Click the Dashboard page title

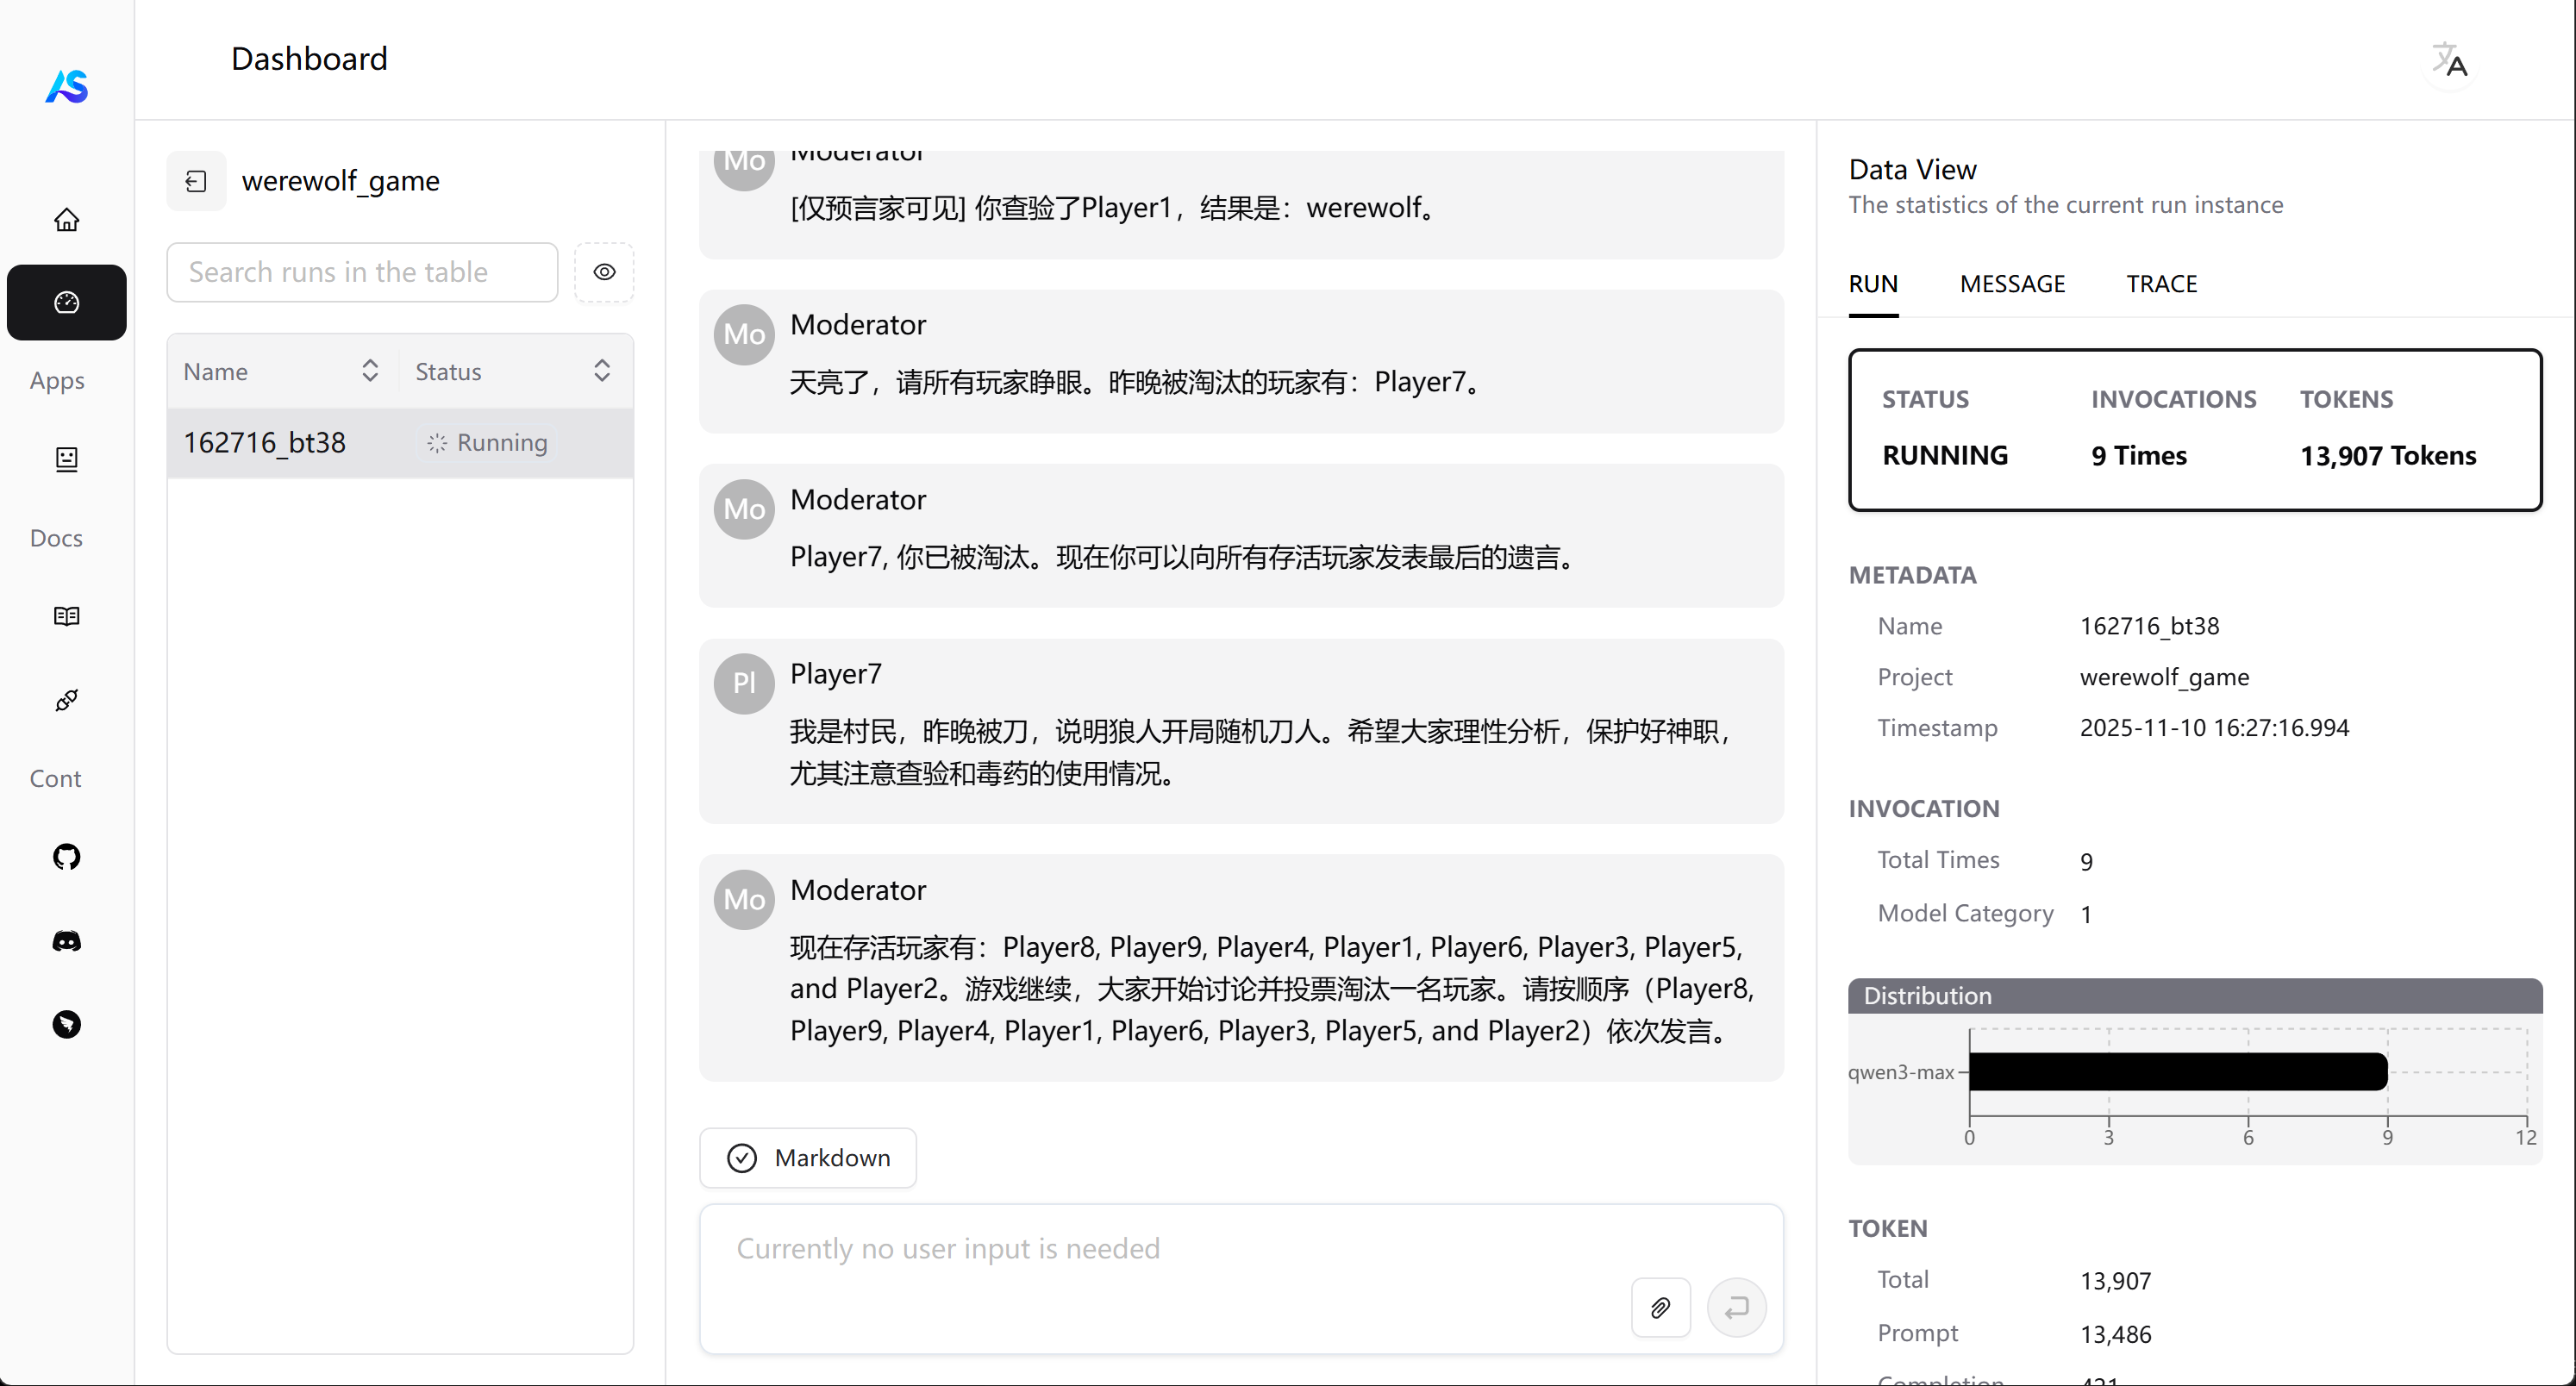pos(309,59)
